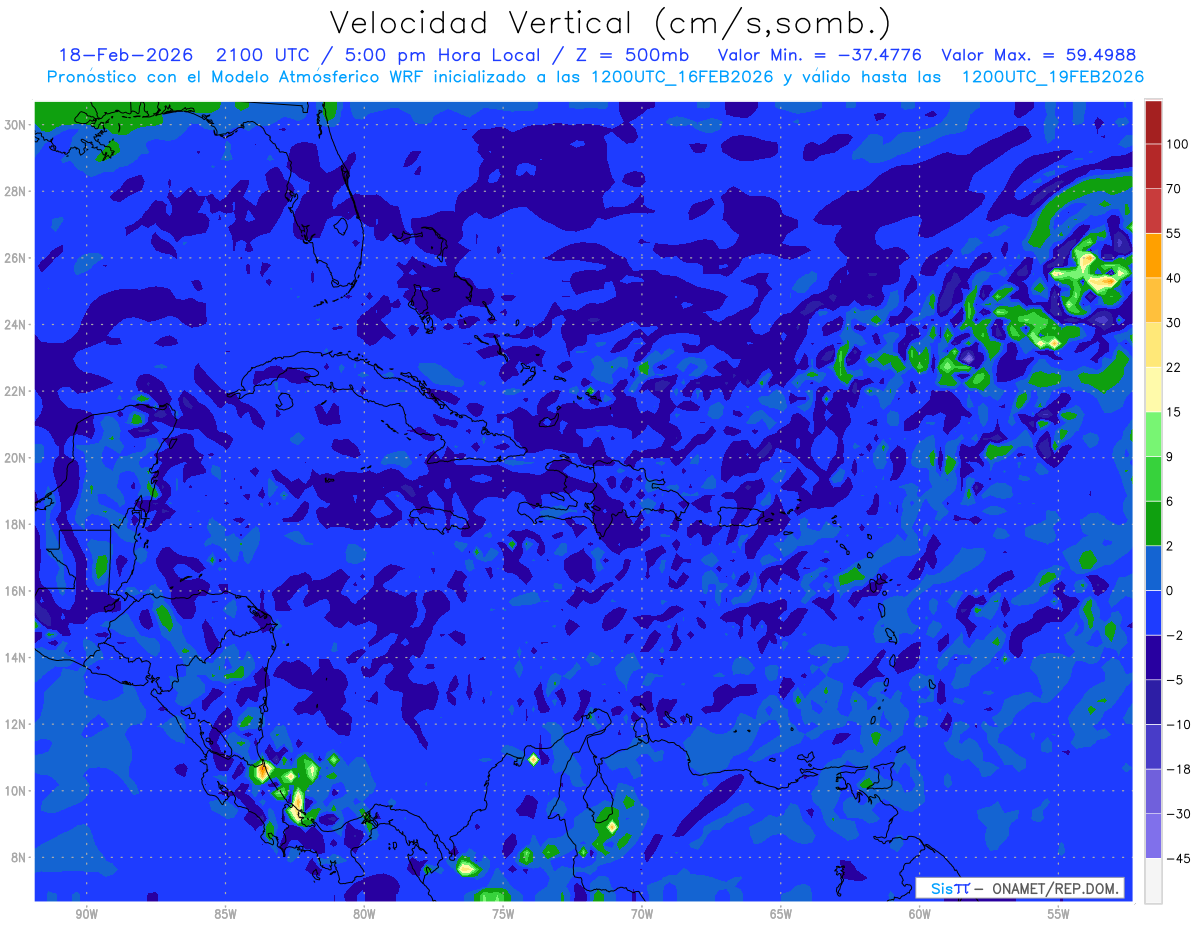Click the 'ONAMET/REP.DOM.' credit text
This screenshot has width=1200, height=927.
pyautogui.click(x=1055, y=888)
